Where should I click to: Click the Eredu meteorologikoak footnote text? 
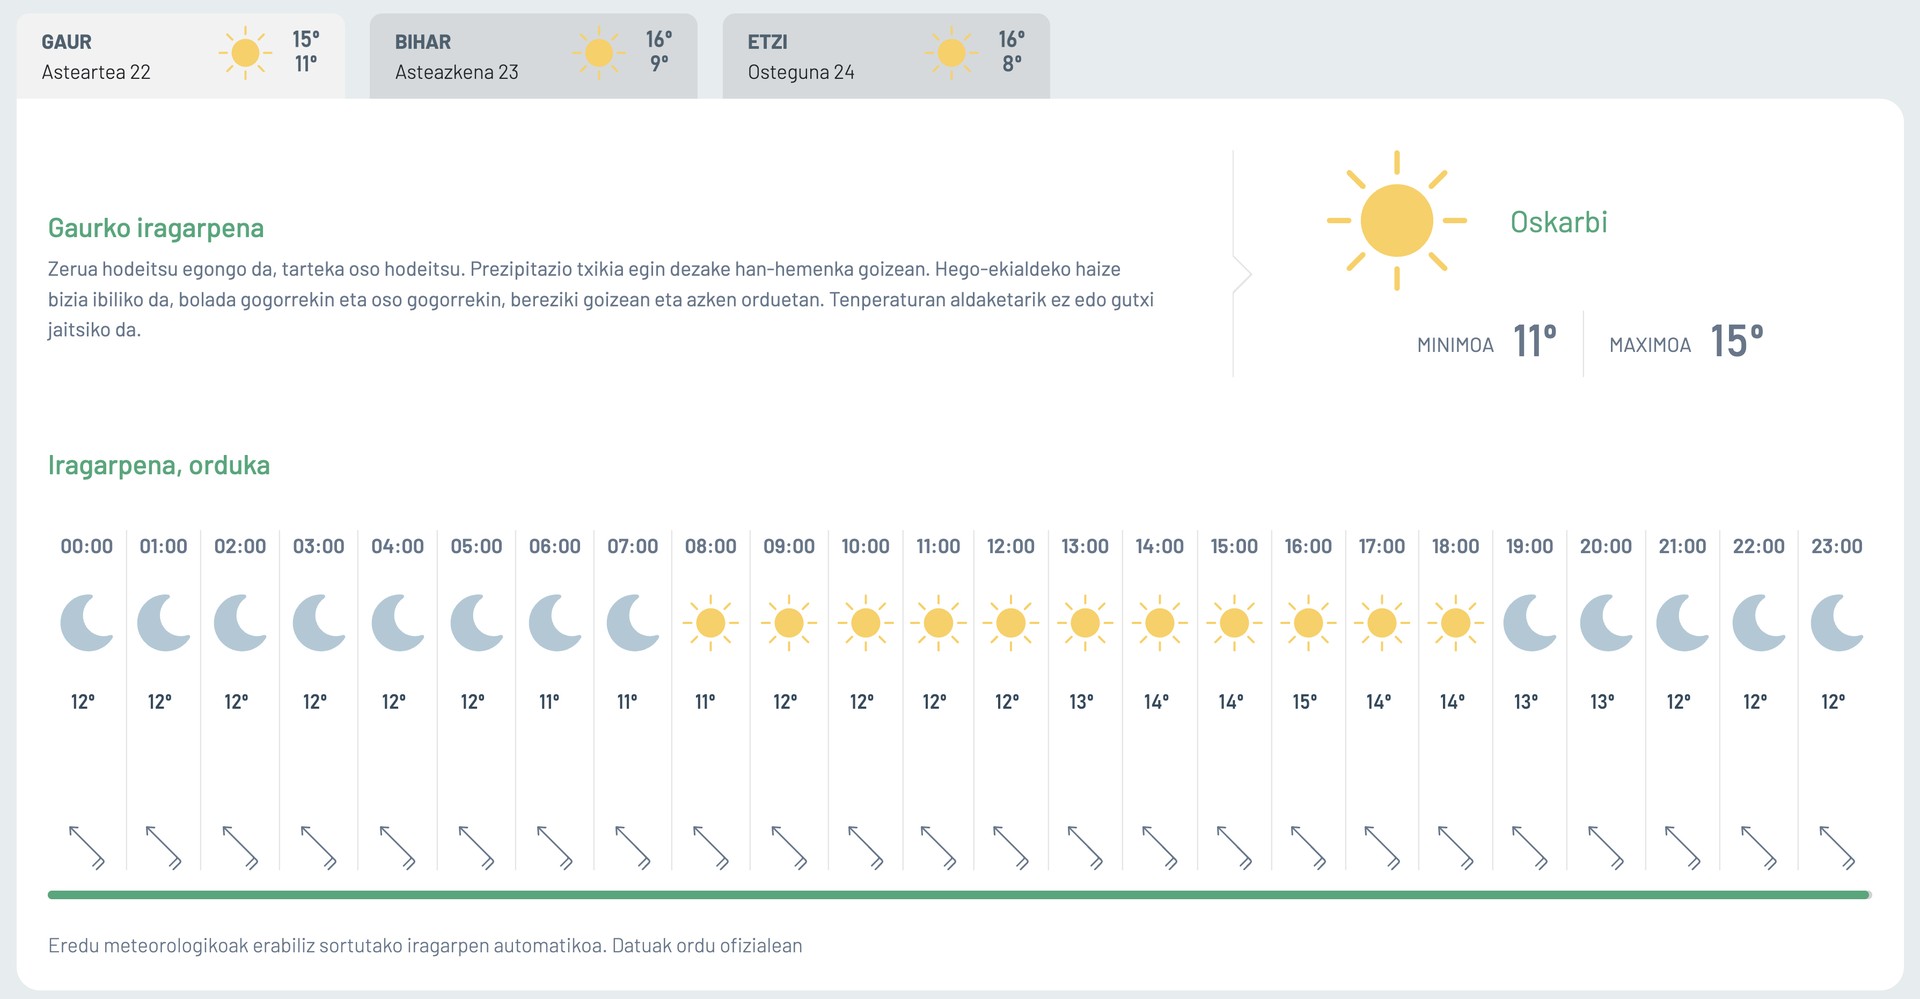coord(425,946)
